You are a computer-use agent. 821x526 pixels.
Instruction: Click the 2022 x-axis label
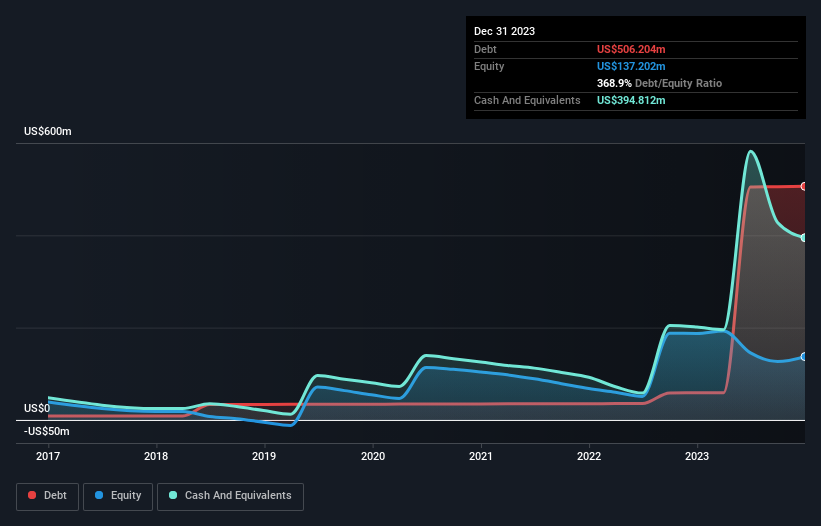[589, 456]
